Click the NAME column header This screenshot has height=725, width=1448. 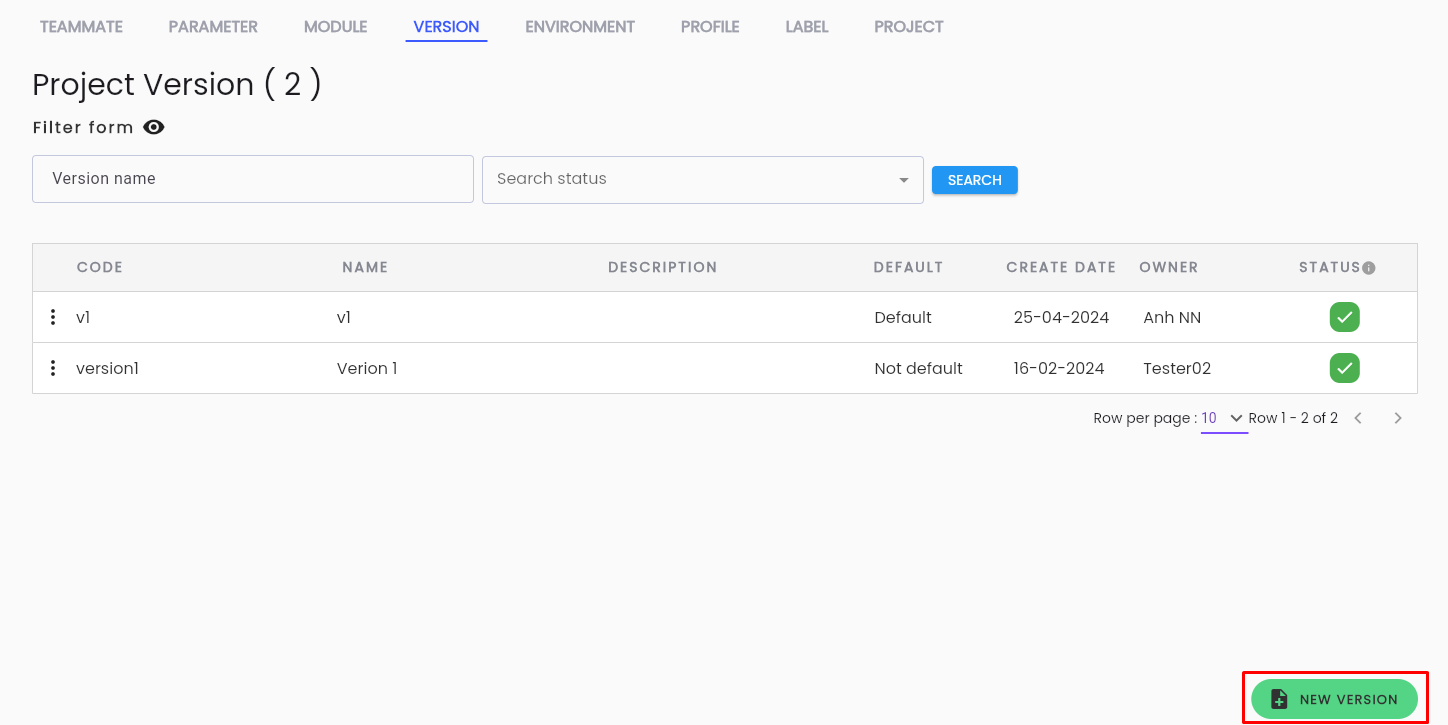365,267
